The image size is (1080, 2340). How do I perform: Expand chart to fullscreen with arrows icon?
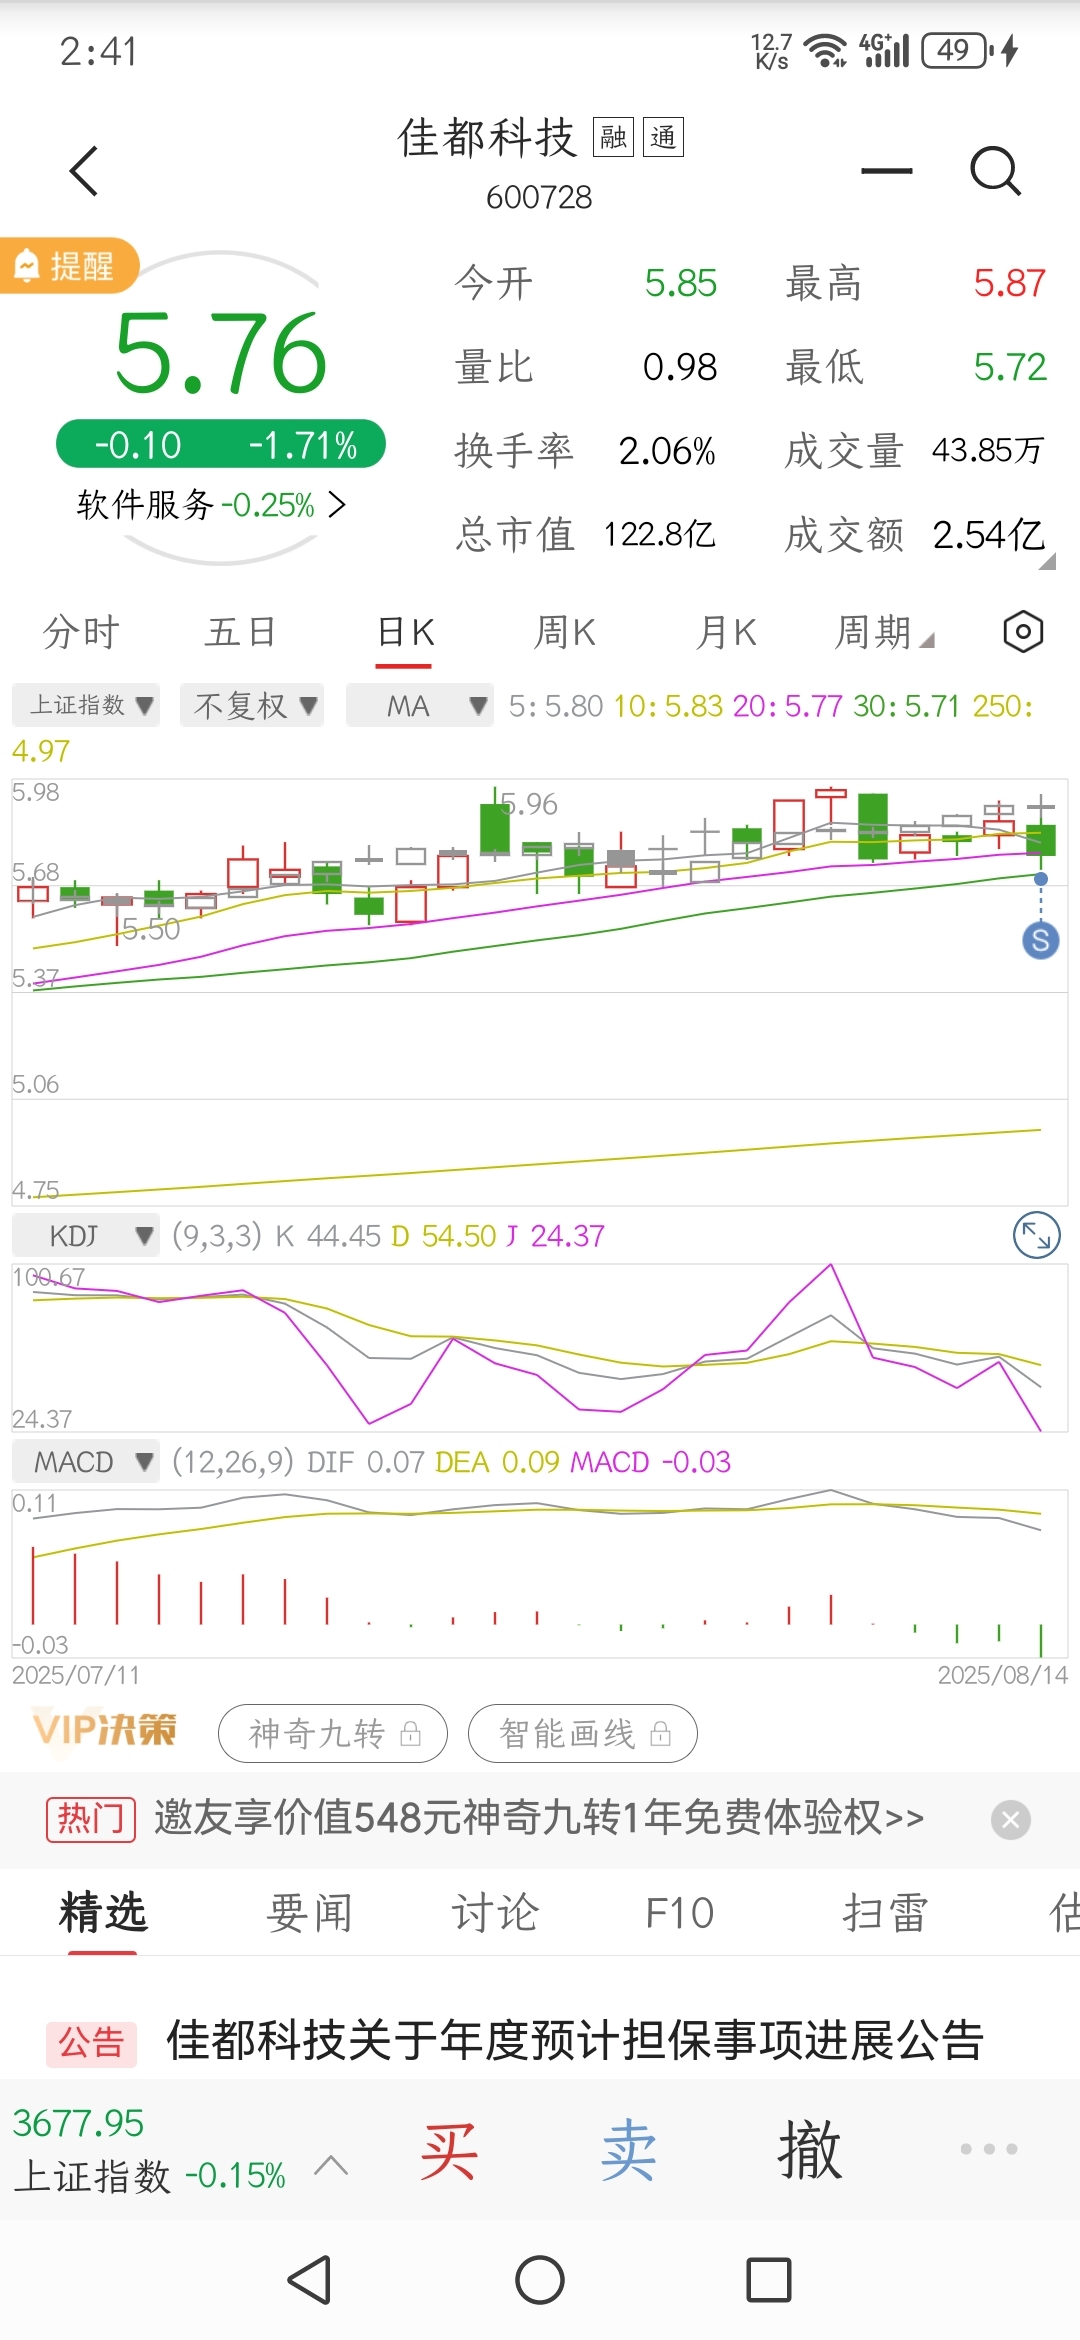(1036, 1236)
